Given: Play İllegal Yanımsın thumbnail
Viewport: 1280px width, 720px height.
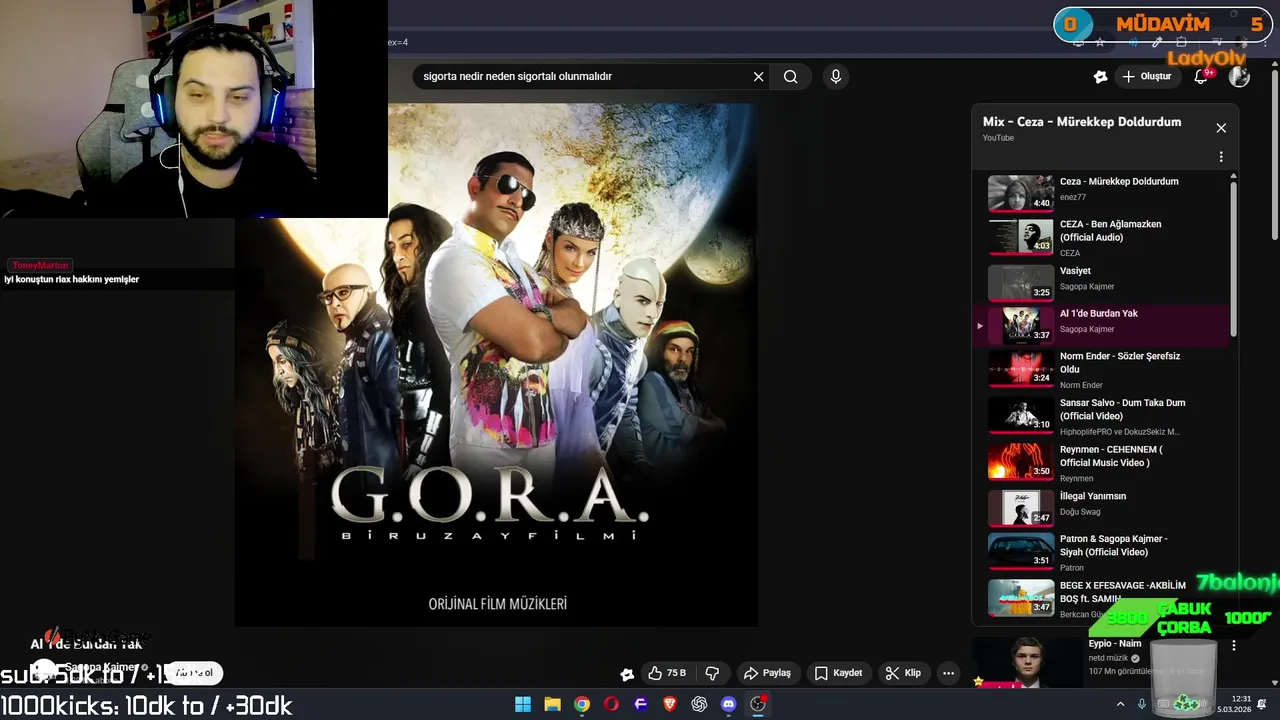Looking at the screenshot, I should click(1021, 508).
